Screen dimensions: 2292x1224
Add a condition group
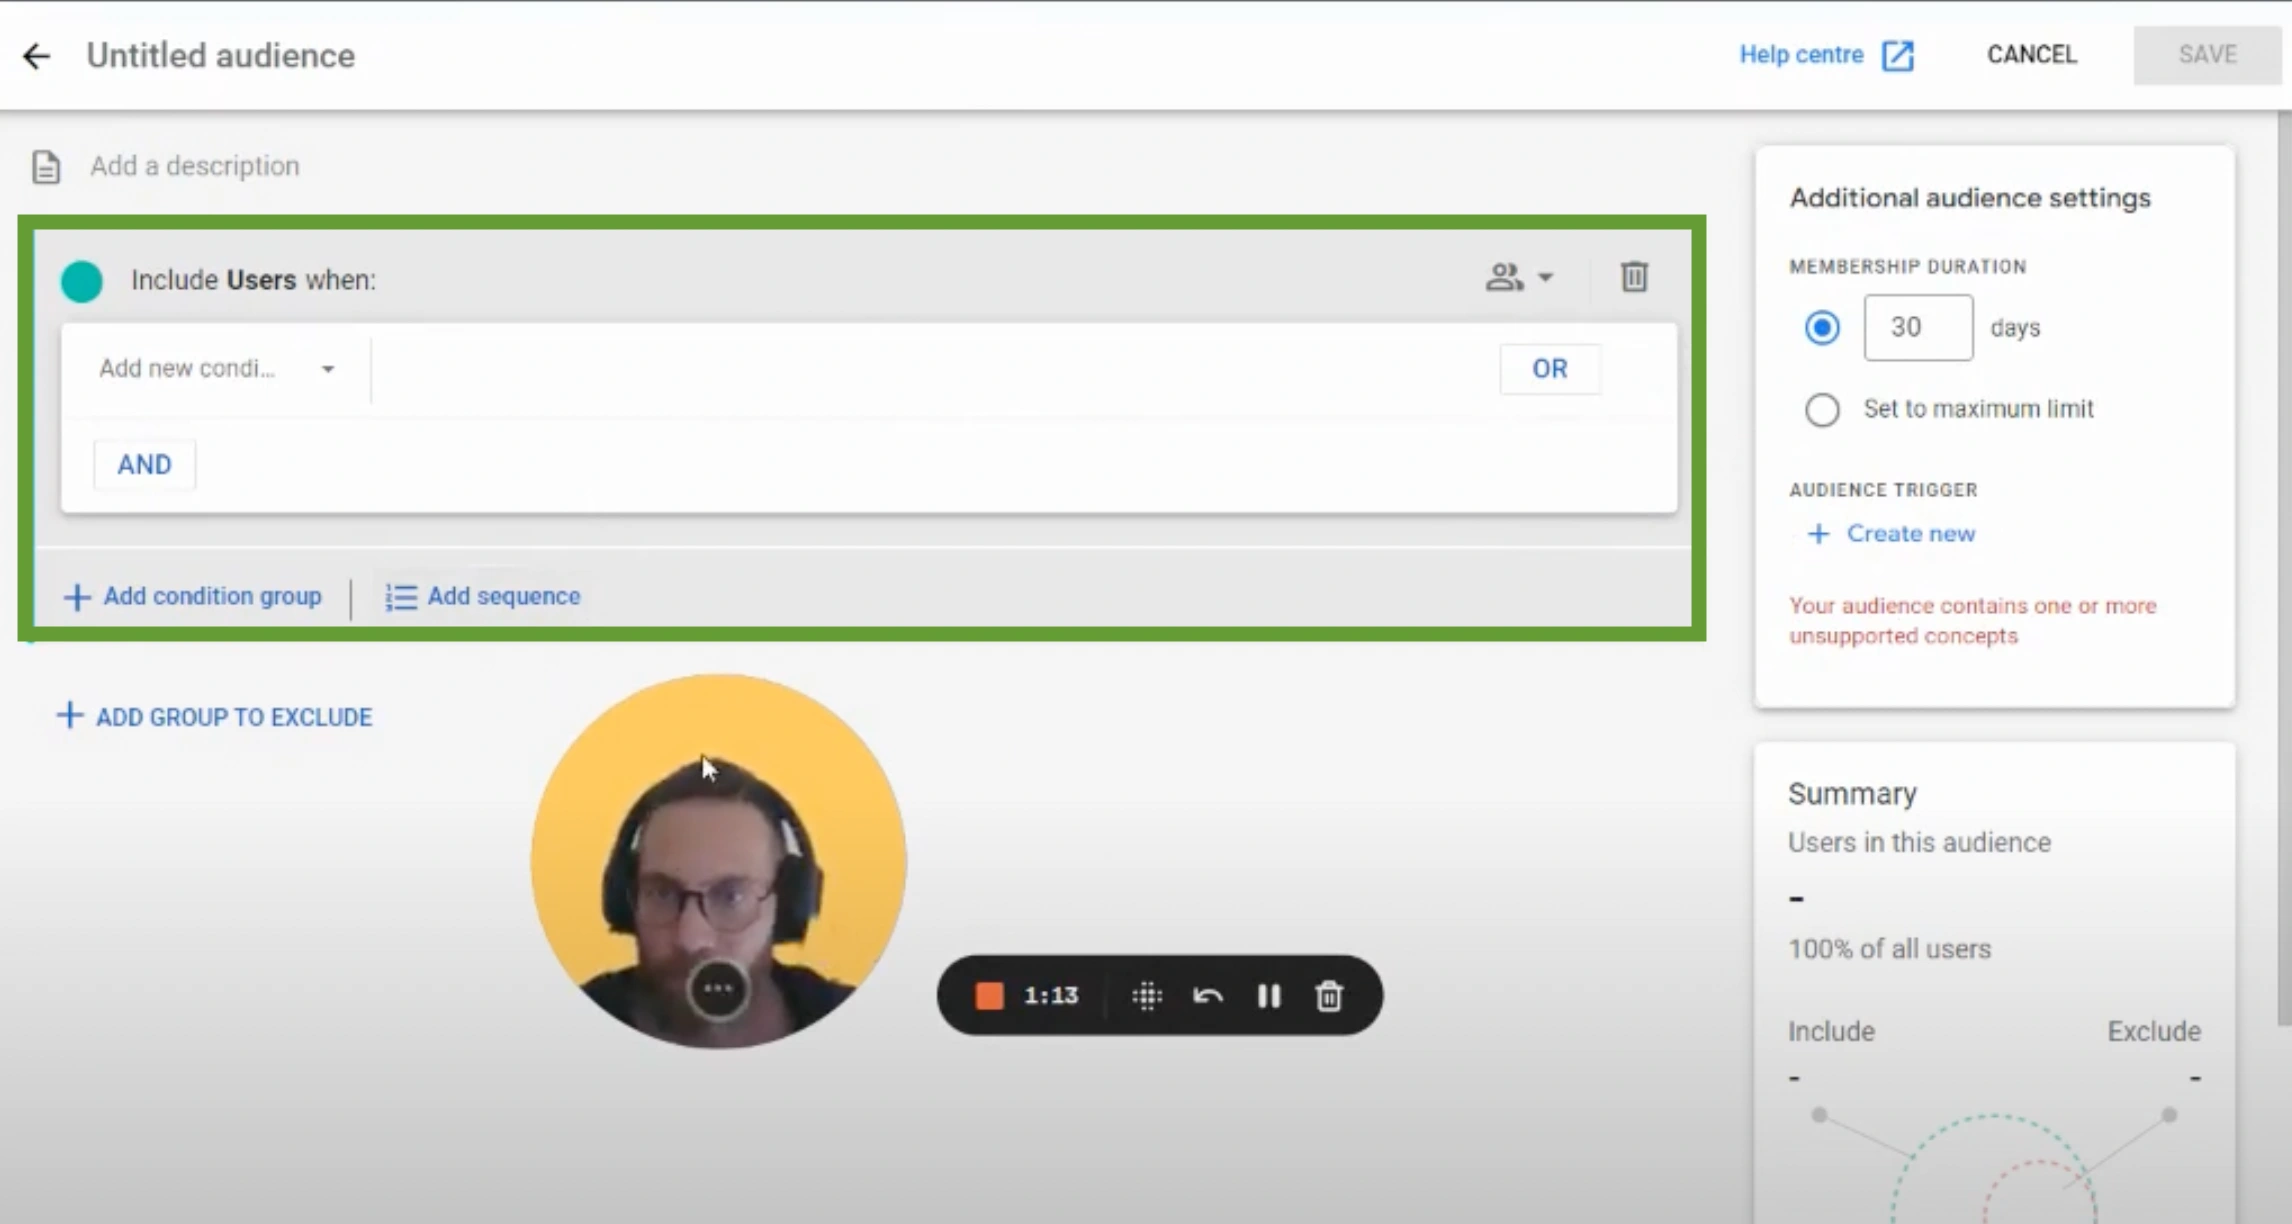point(193,597)
